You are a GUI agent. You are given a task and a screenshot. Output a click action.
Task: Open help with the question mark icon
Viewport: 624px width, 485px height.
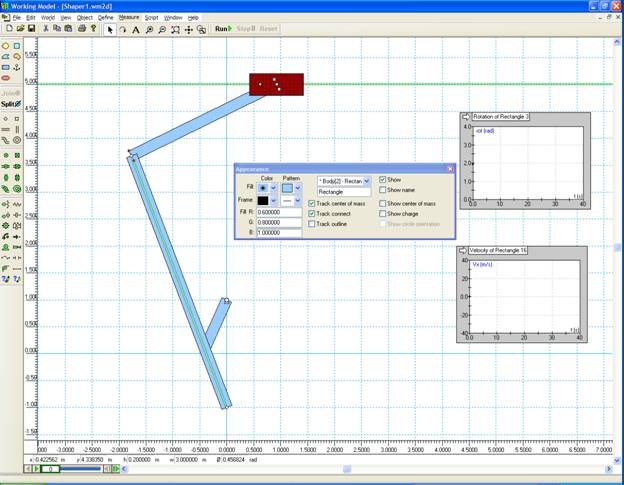pyautogui.click(x=94, y=29)
